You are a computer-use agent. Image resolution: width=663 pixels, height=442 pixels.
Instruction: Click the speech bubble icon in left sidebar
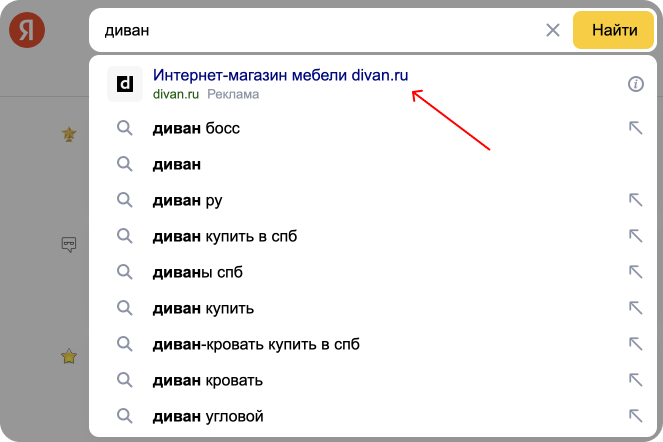pyautogui.click(x=69, y=244)
